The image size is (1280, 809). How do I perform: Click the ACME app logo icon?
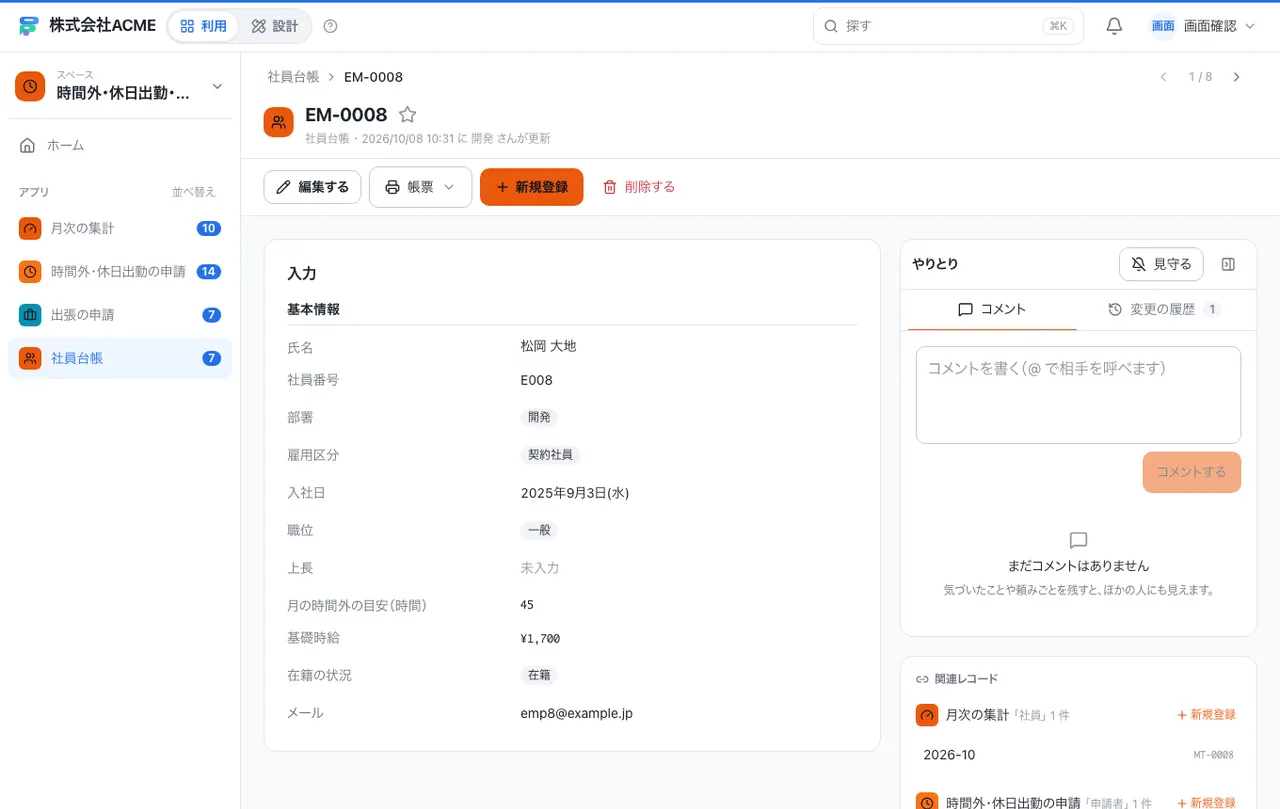tap(29, 26)
